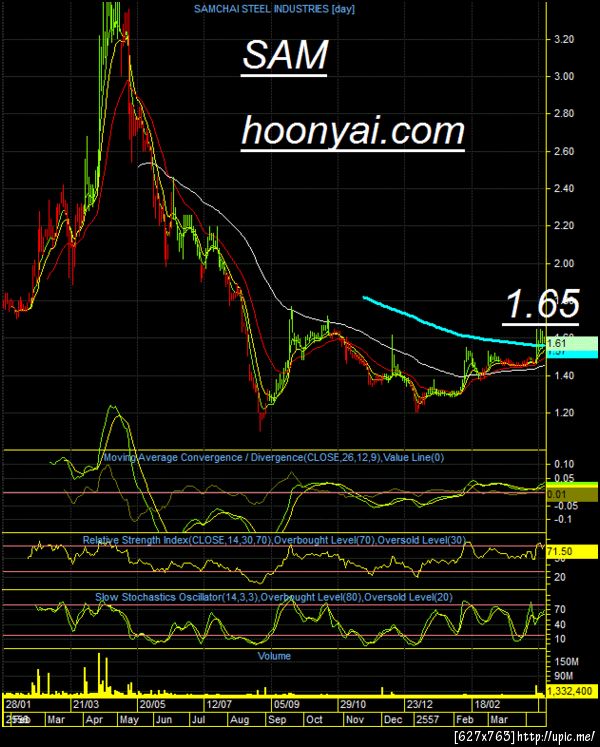This screenshot has width=600, height=747.
Task: Click the 1.65 price target annotation
Action: [x=543, y=304]
